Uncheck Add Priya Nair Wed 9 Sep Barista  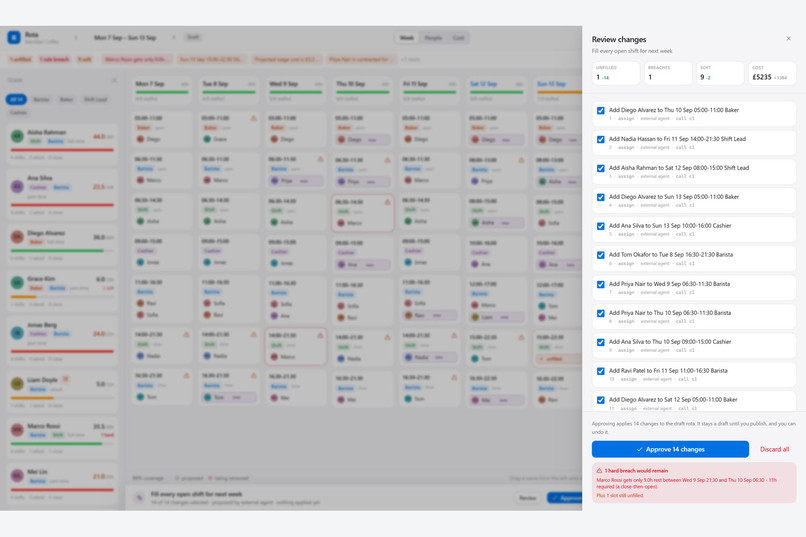(600, 284)
